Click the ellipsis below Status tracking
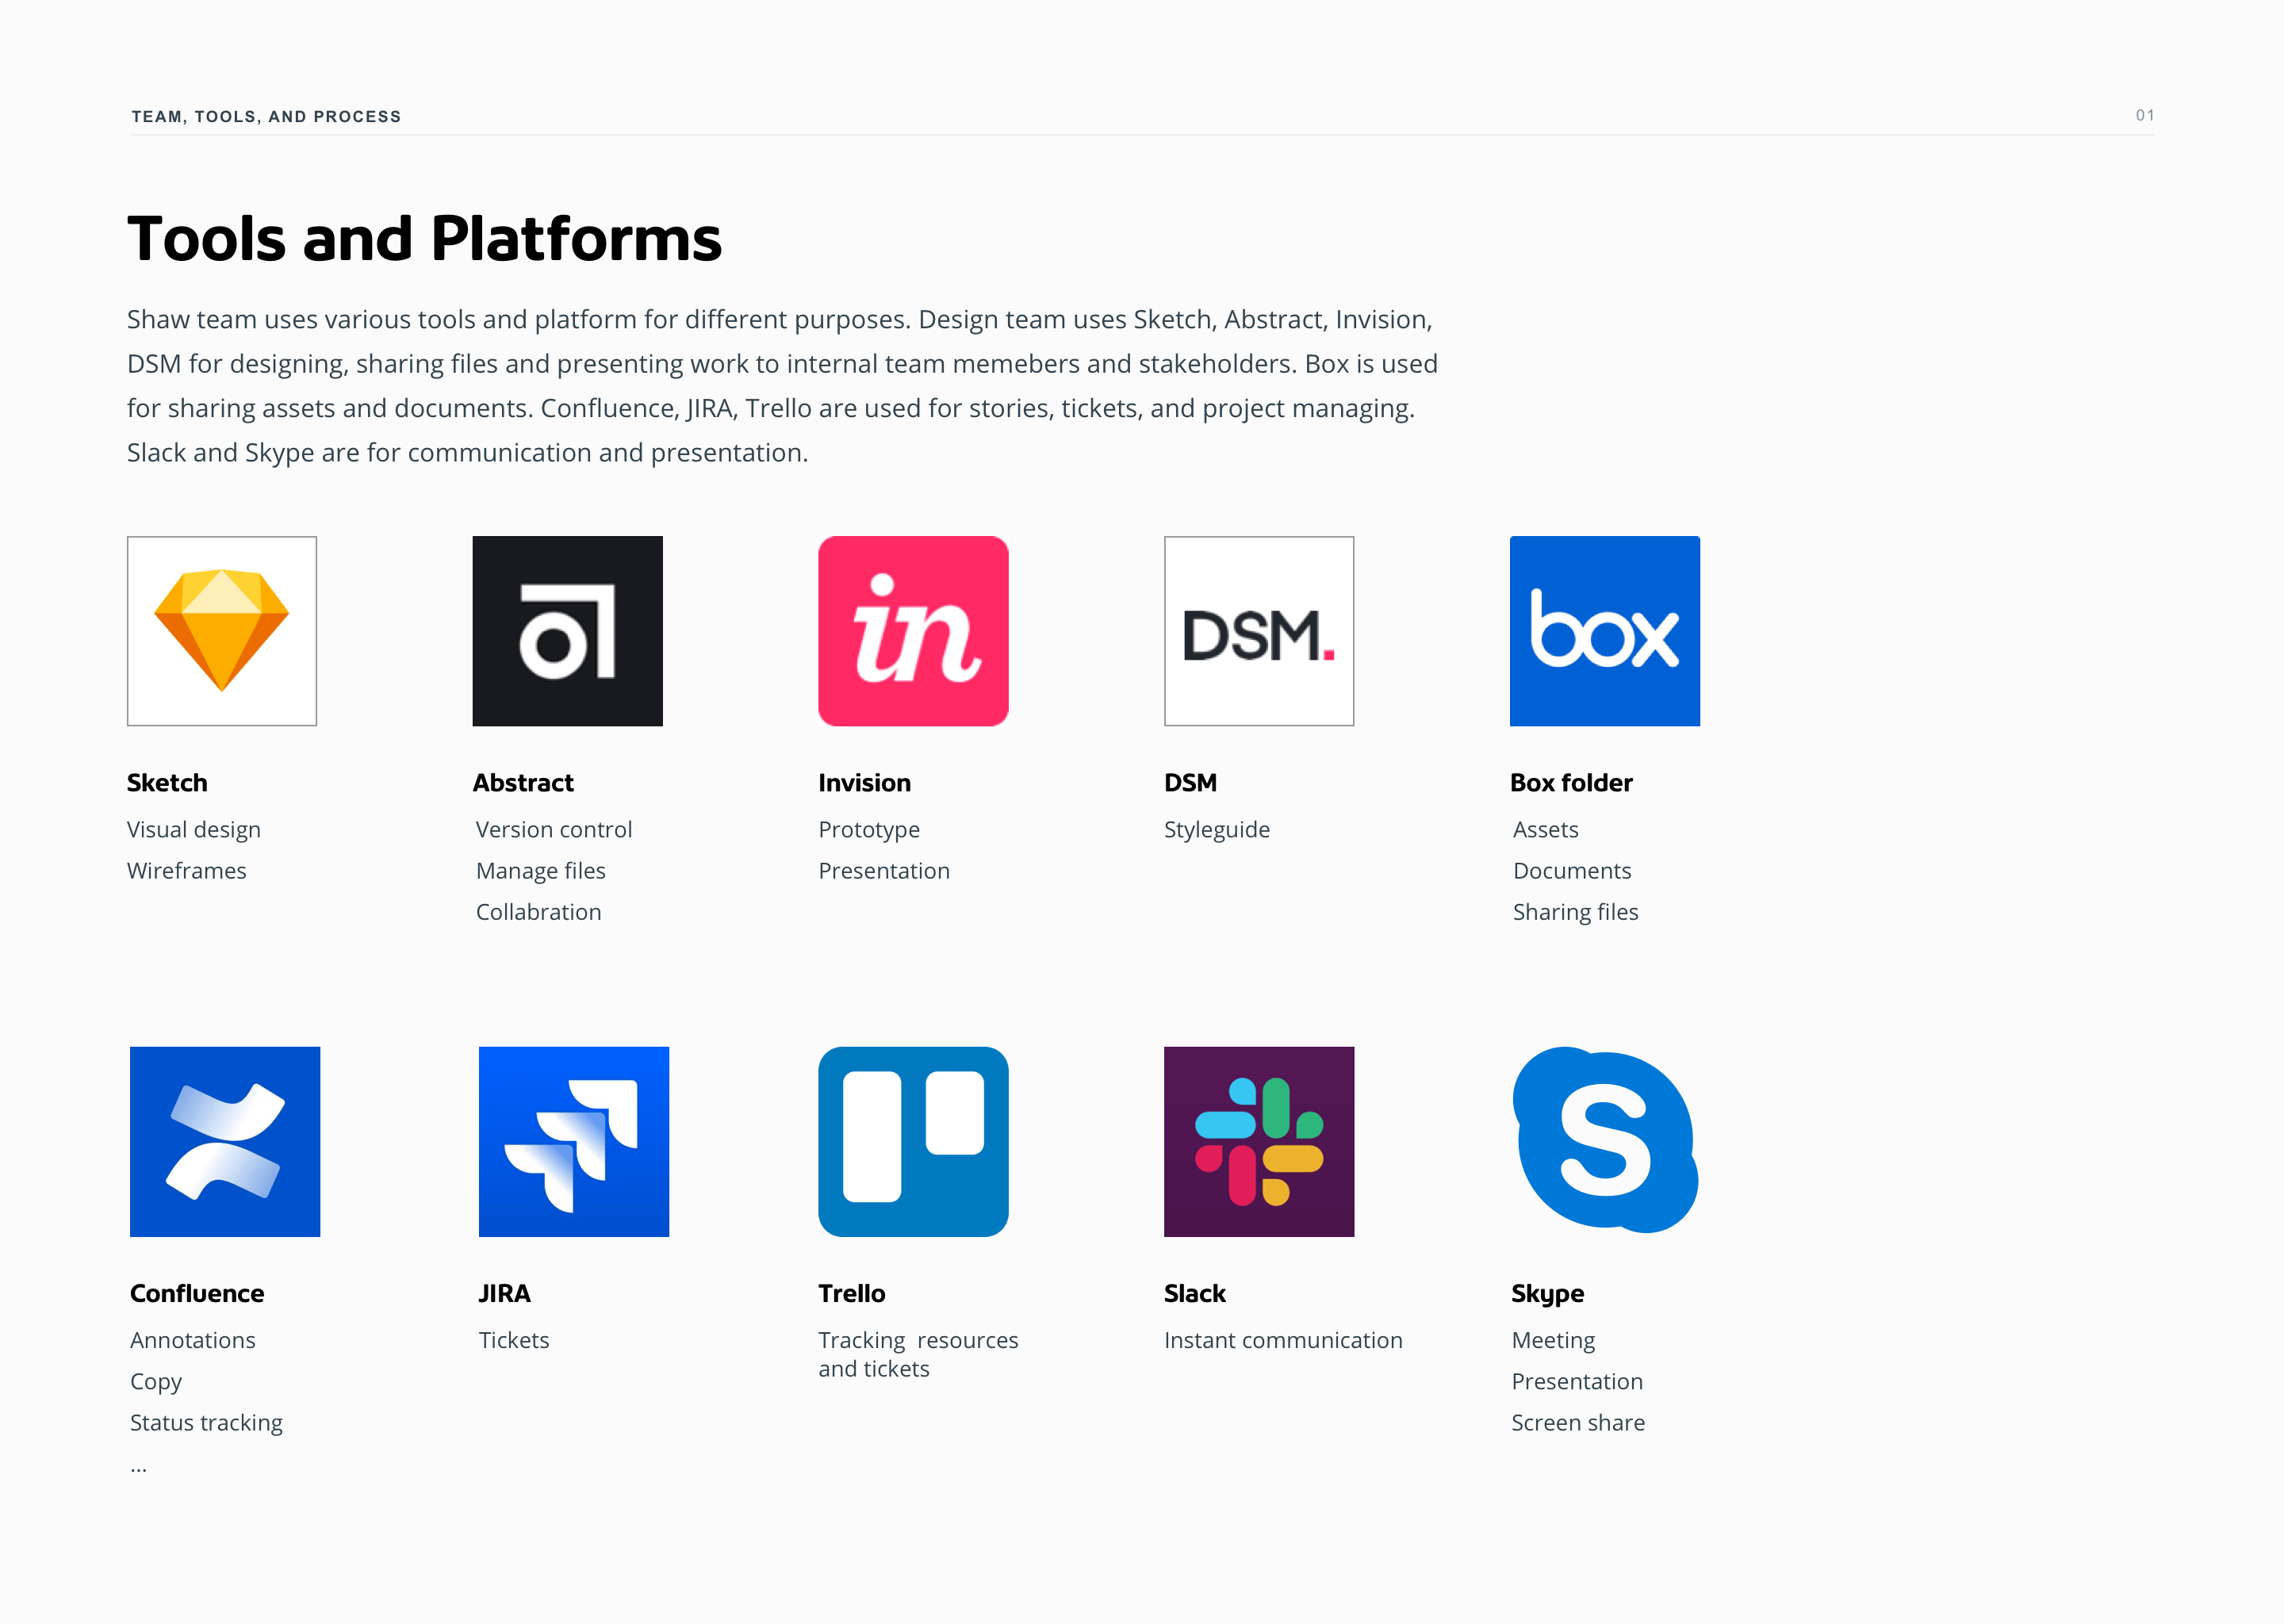 (139, 1470)
